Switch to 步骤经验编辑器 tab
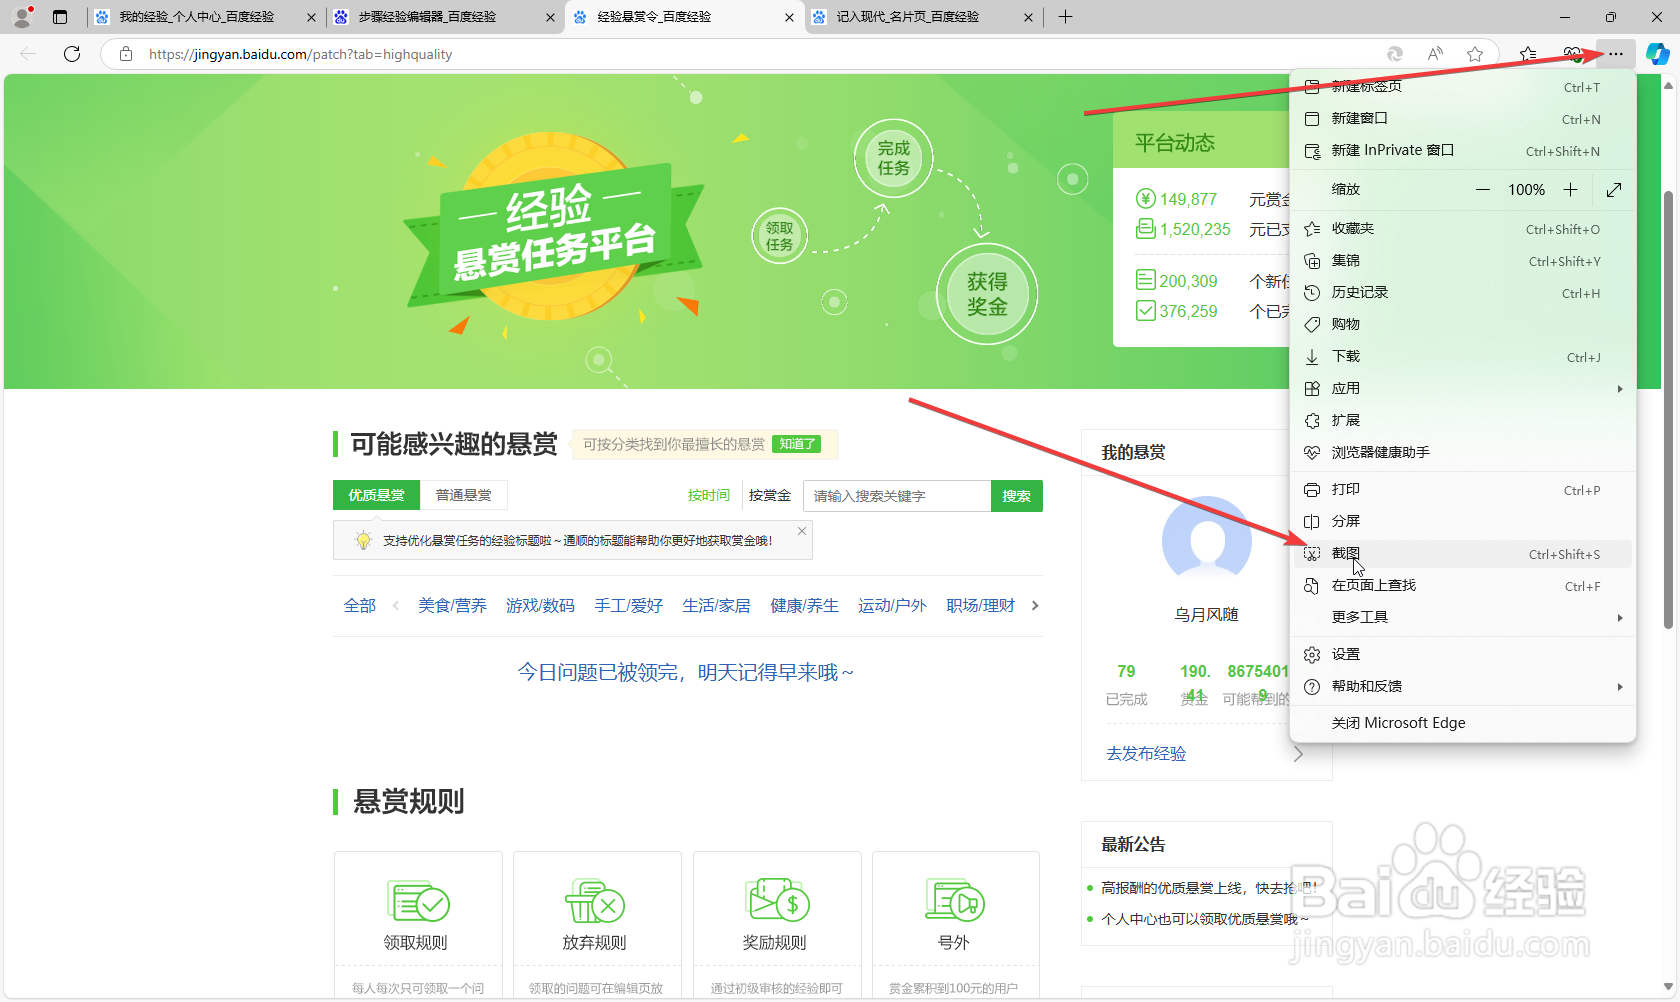1680x1002 pixels. [430, 17]
